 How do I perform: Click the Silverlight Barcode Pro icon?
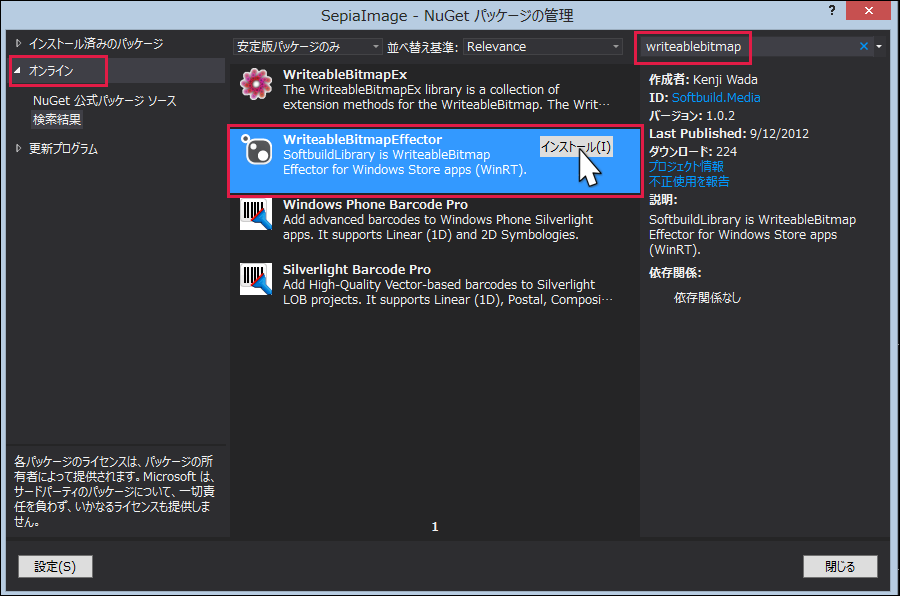(256, 279)
